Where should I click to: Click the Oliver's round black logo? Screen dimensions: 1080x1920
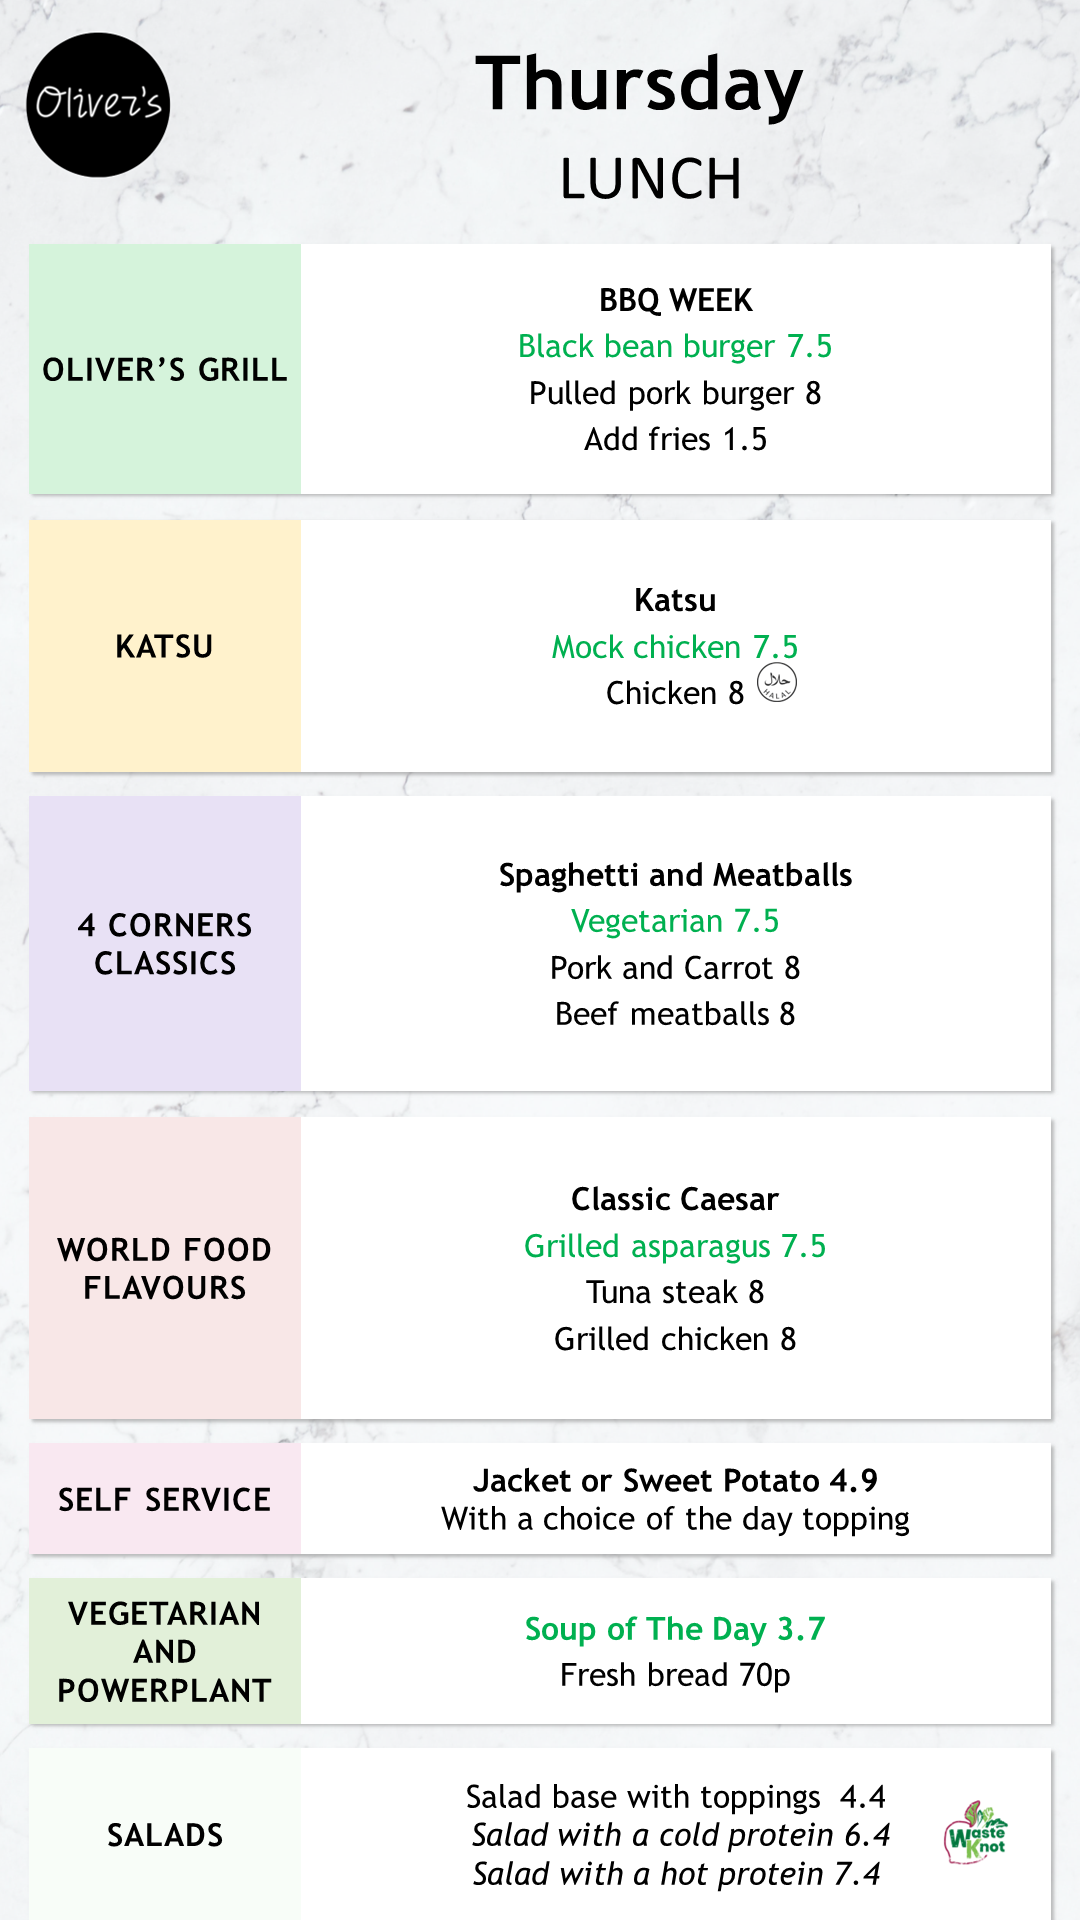(98, 105)
